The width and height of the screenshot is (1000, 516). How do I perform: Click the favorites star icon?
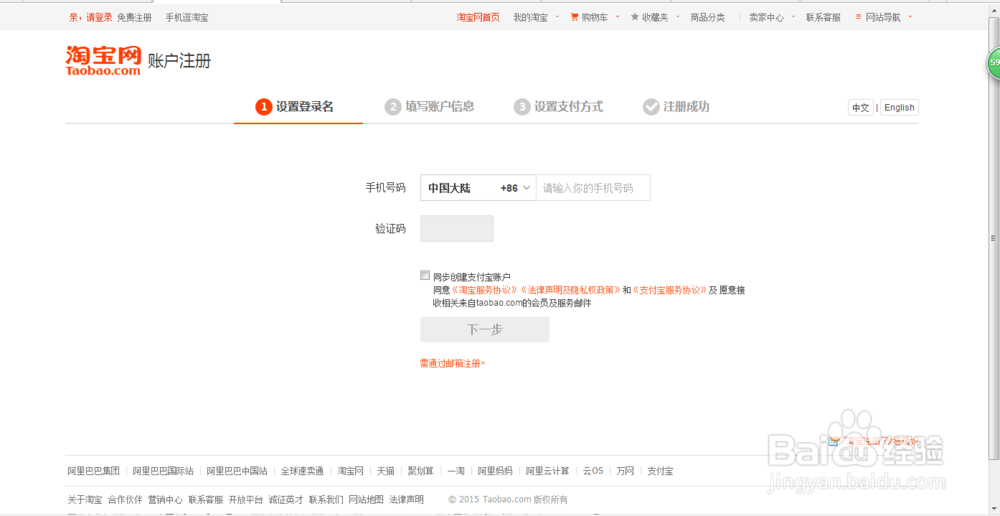coord(635,17)
